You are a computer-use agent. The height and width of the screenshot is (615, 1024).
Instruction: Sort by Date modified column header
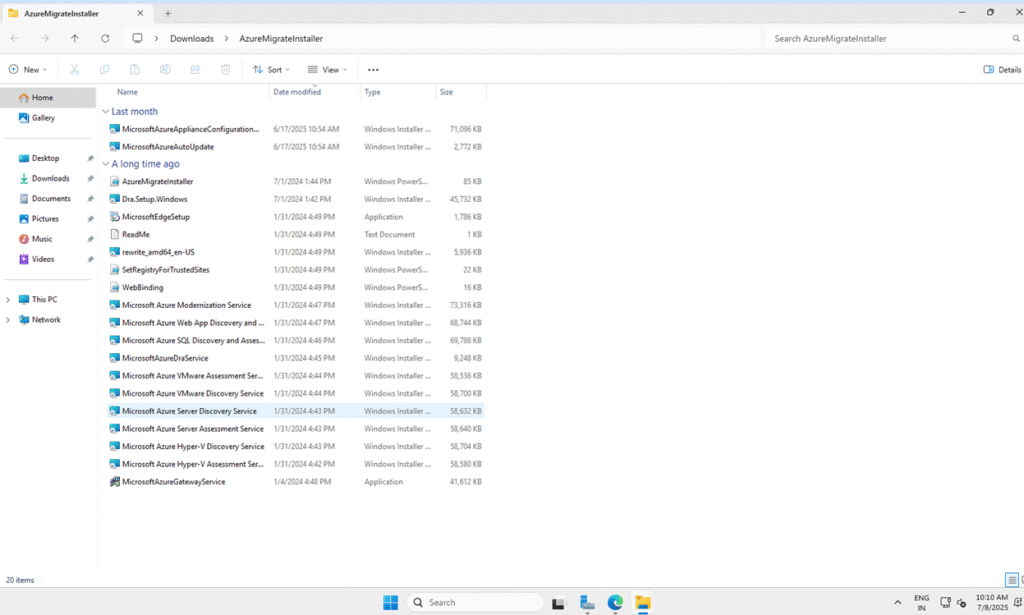click(297, 92)
